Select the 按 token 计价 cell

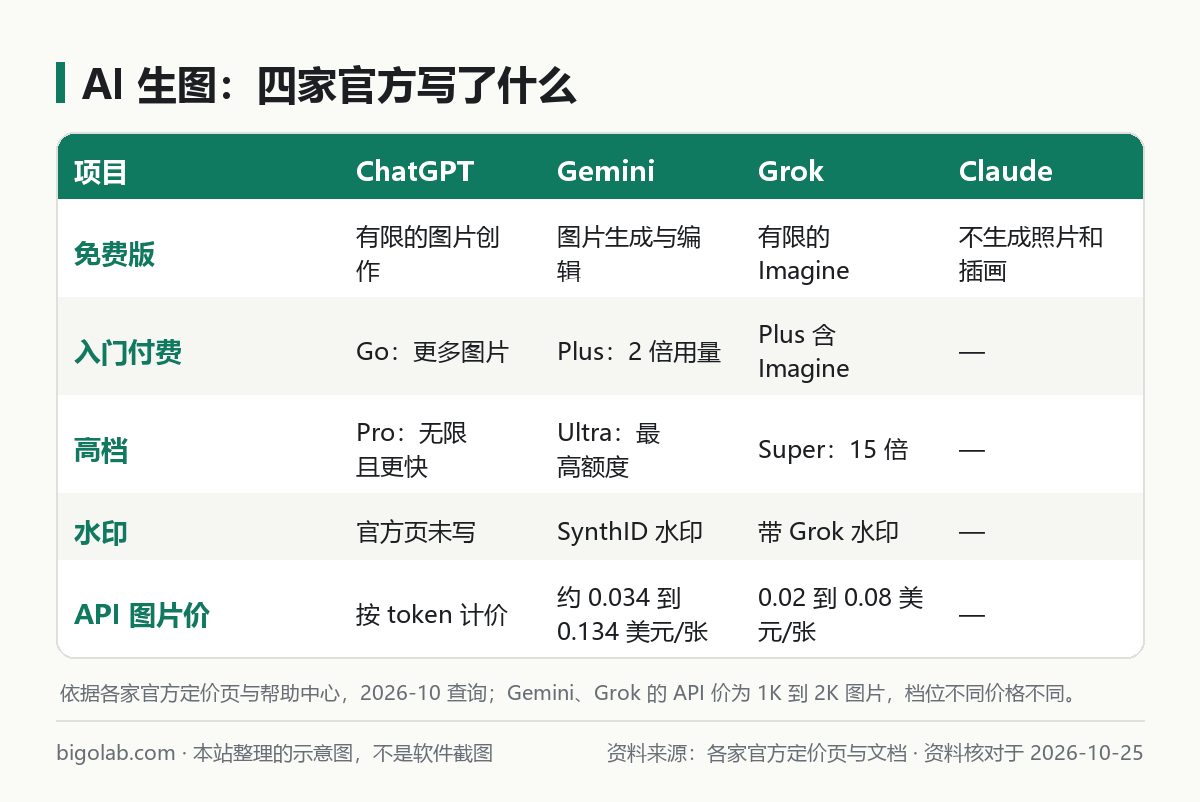pyautogui.click(x=432, y=614)
